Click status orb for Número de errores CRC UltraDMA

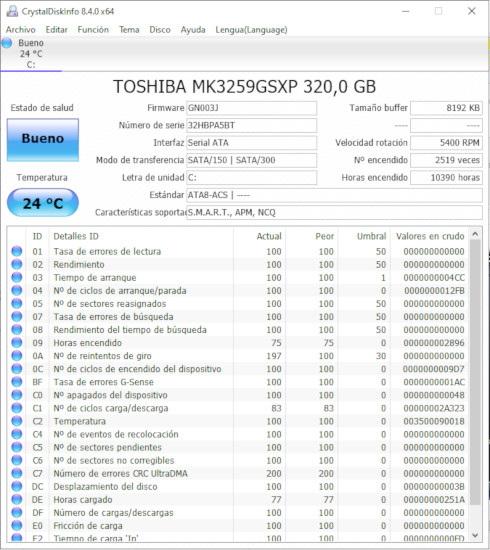pyautogui.click(x=16, y=473)
